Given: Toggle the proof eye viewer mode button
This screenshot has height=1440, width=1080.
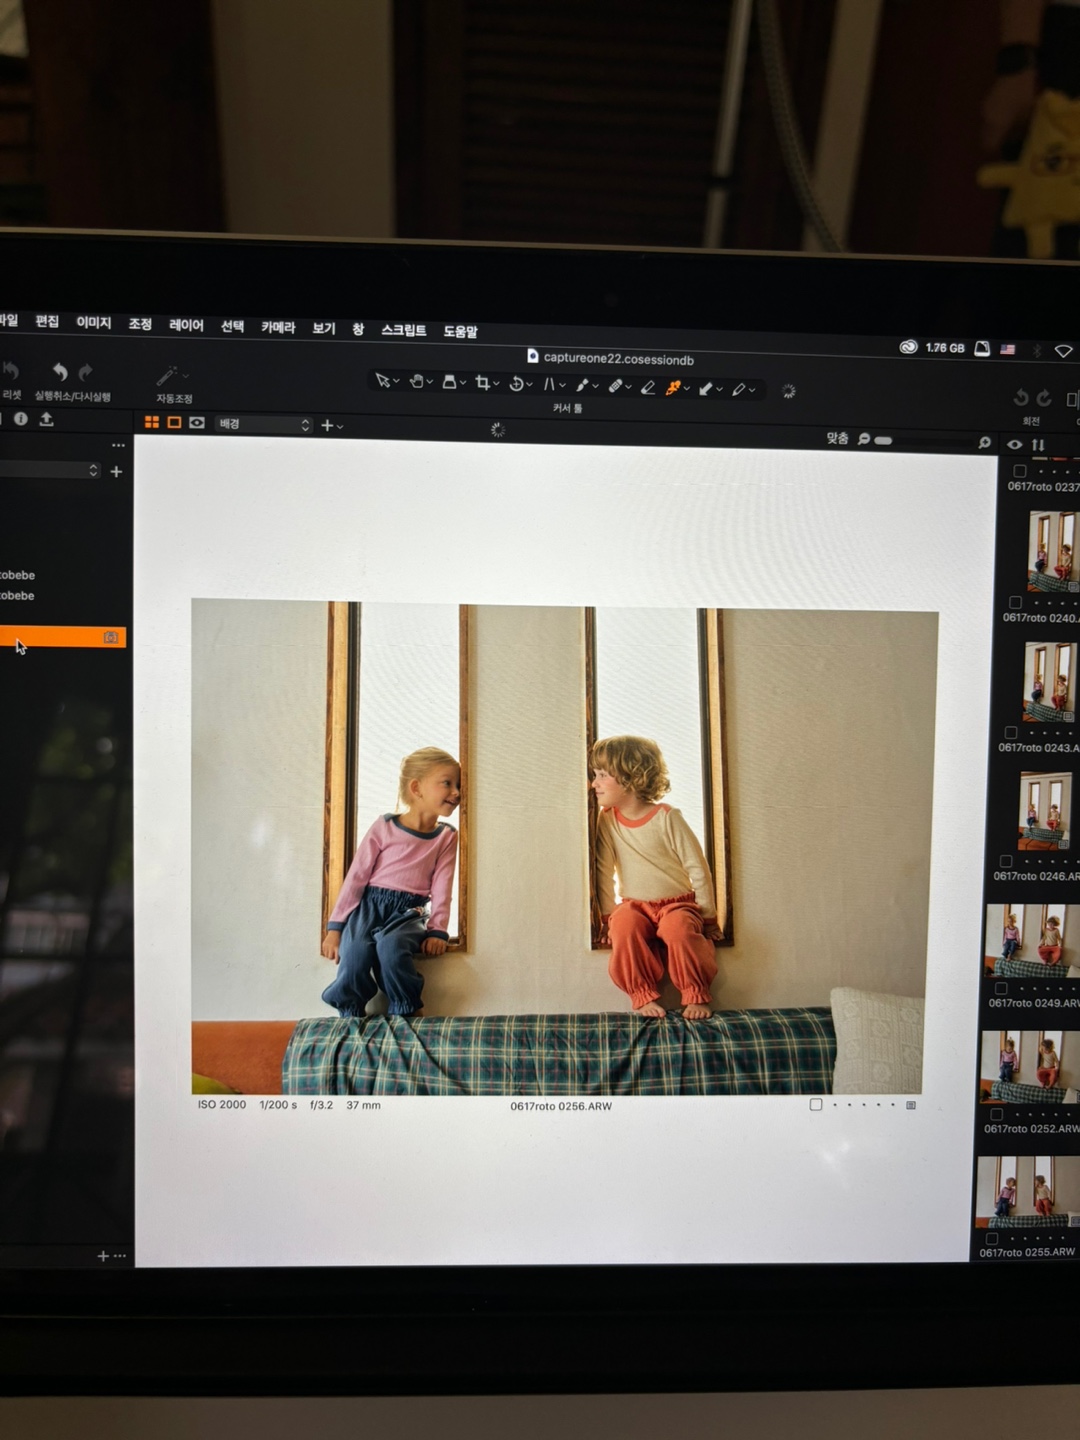Looking at the screenshot, I should pos(197,423).
